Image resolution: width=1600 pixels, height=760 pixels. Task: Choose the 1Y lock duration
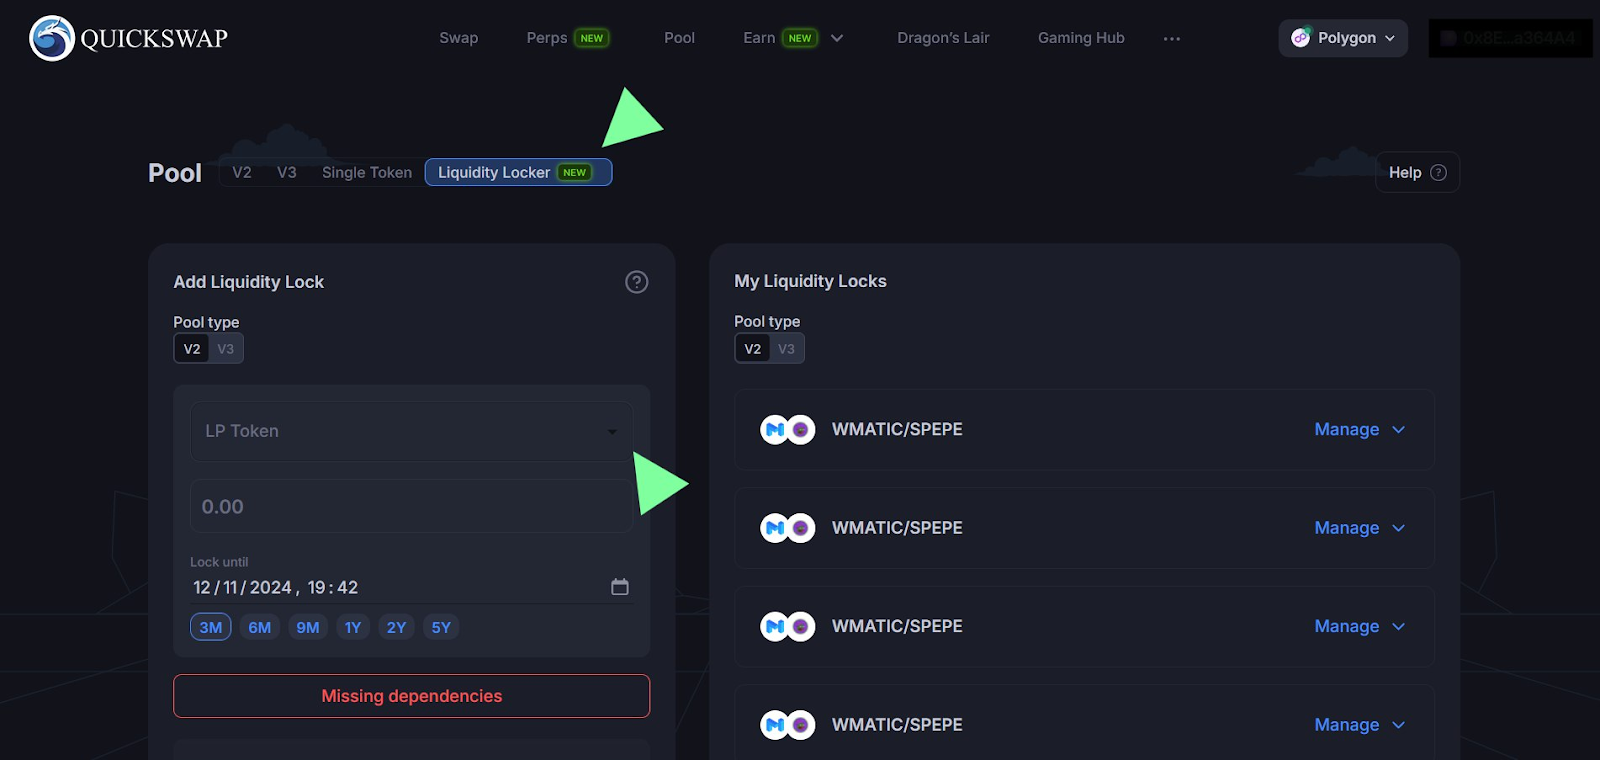point(353,627)
